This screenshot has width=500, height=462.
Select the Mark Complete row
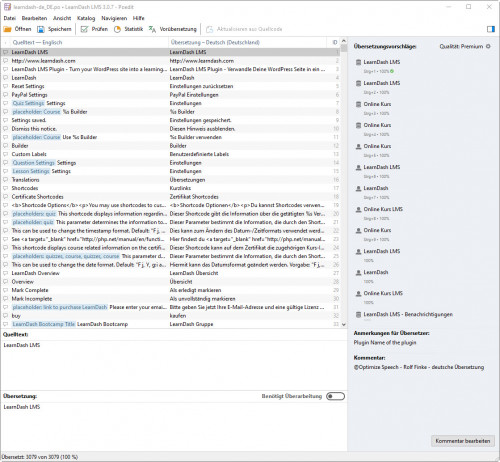pyautogui.click(x=170, y=290)
